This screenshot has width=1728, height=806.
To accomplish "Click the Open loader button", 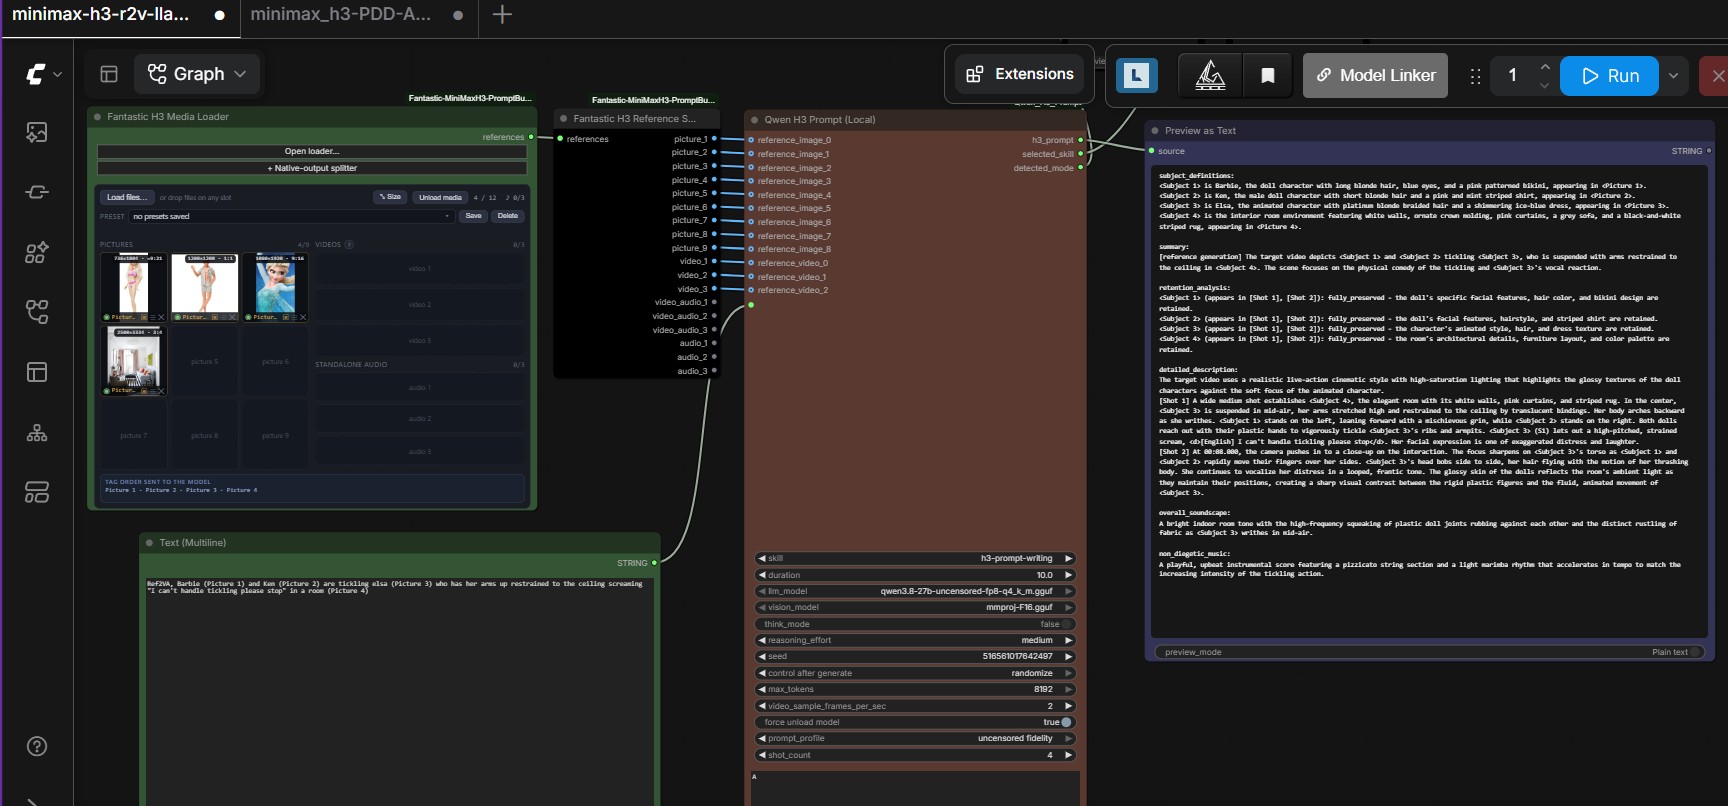I will pyautogui.click(x=311, y=152).
